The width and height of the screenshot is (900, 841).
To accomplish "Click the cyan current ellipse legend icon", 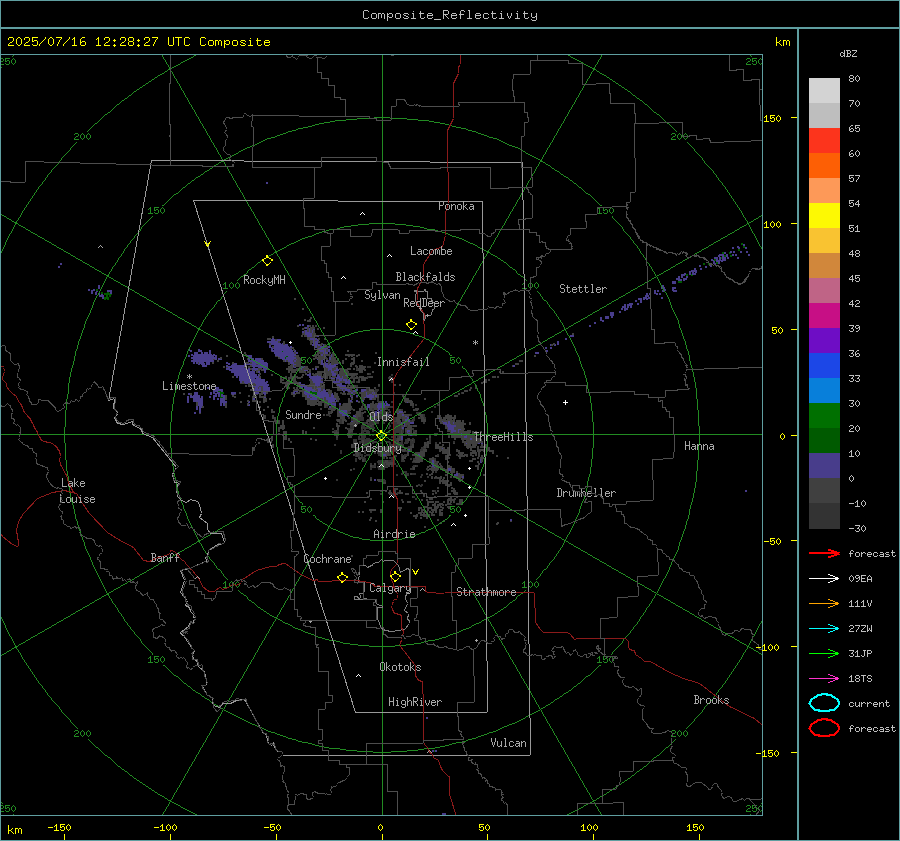I will coord(824,703).
